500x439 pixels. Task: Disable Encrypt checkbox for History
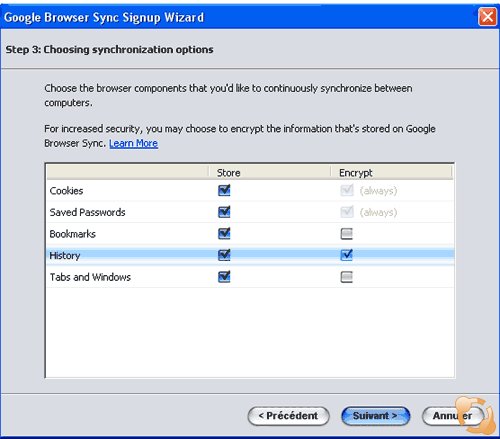click(347, 255)
